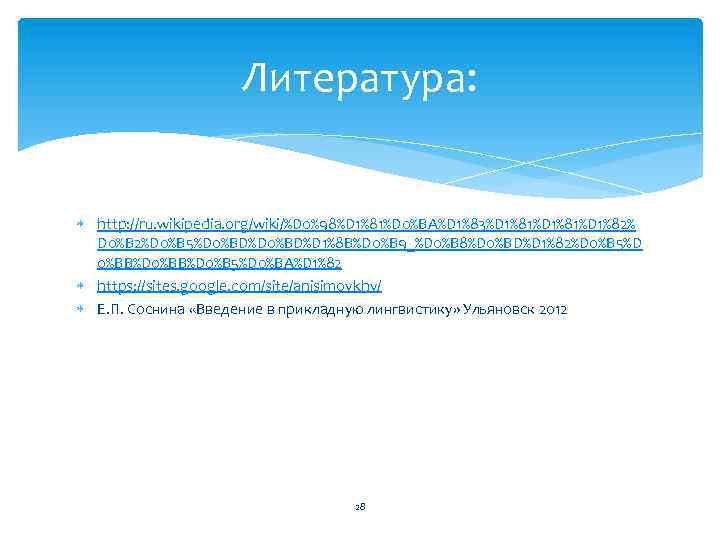Open the ru.wikipedia.org wiki hyperlink
This screenshot has height=540, width=720.
click(x=369, y=243)
